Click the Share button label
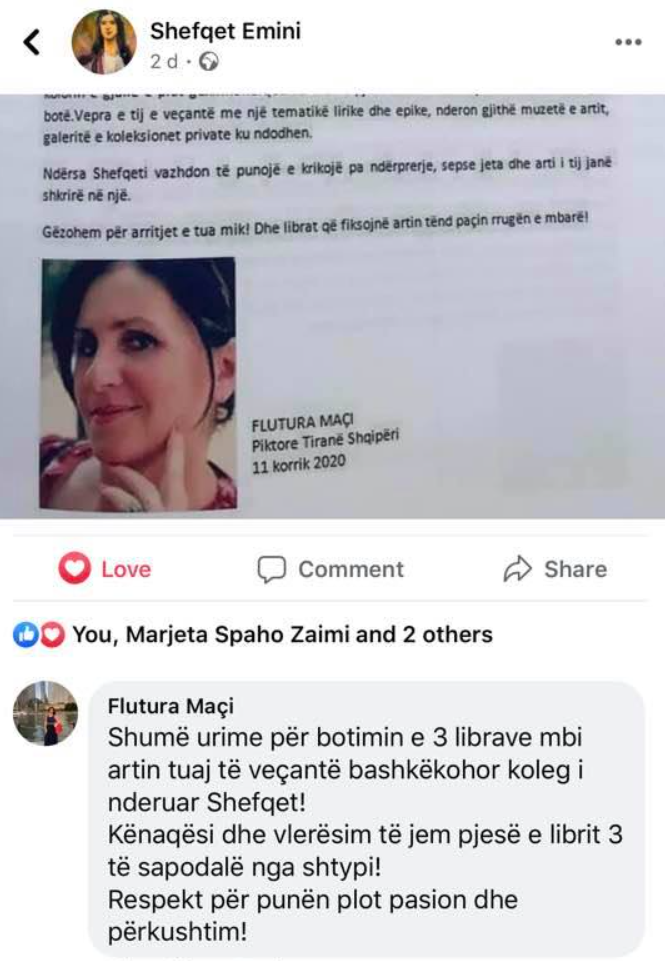 click(576, 569)
